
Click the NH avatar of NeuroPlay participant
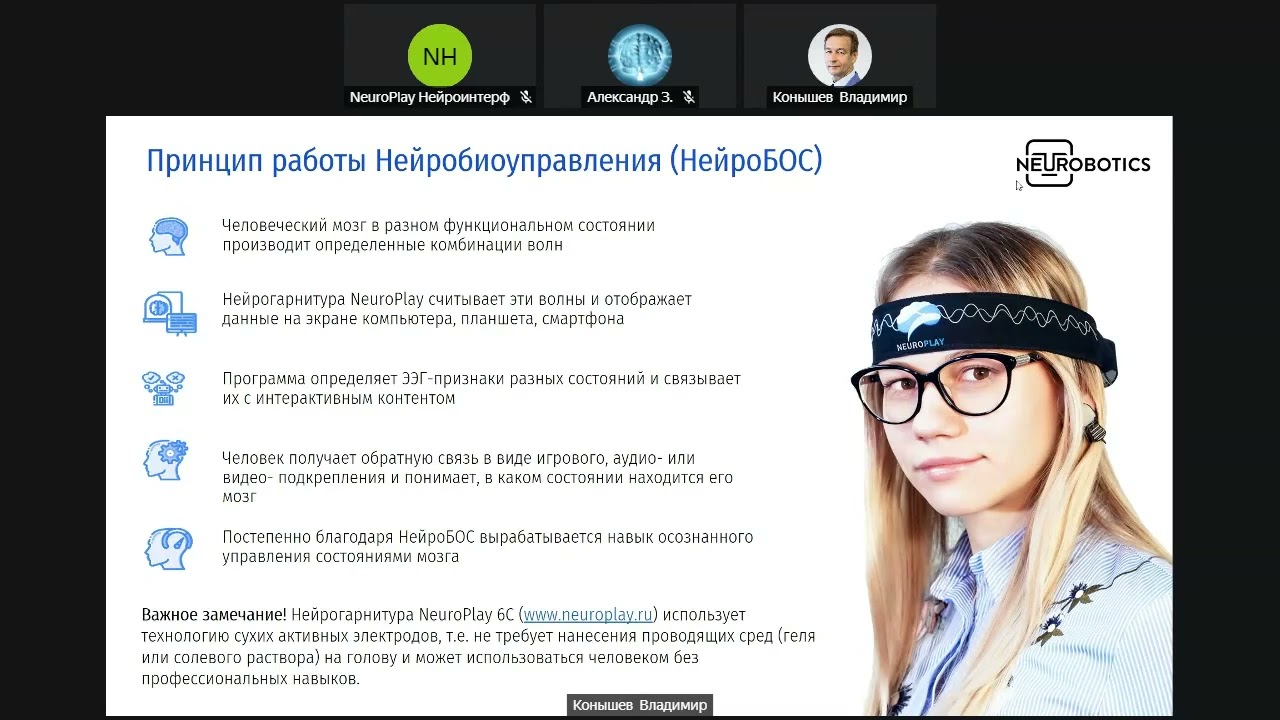(440, 56)
